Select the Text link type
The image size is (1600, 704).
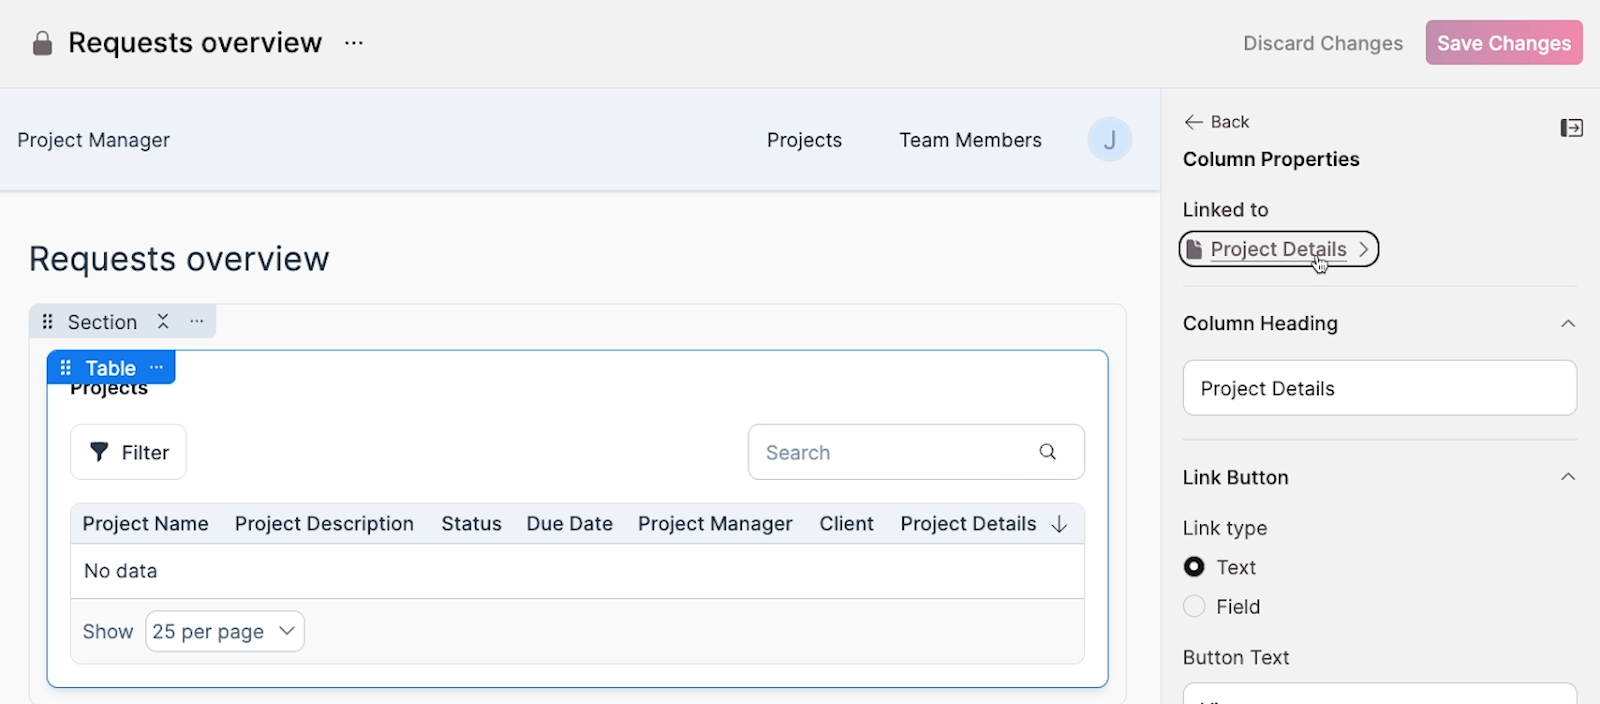[x=1194, y=567]
